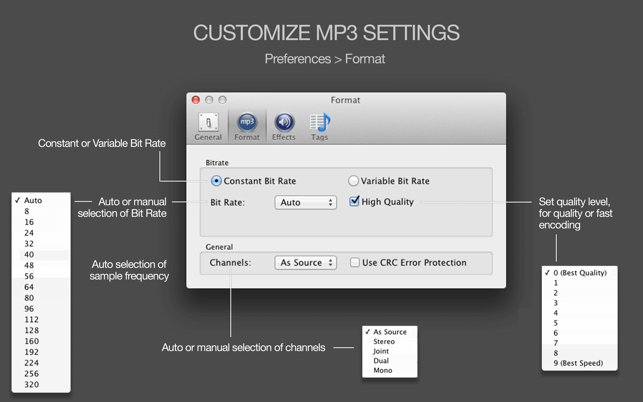This screenshot has height=402, width=643.
Task: Open the Bit Rate Auto dropdown
Action: tap(306, 202)
